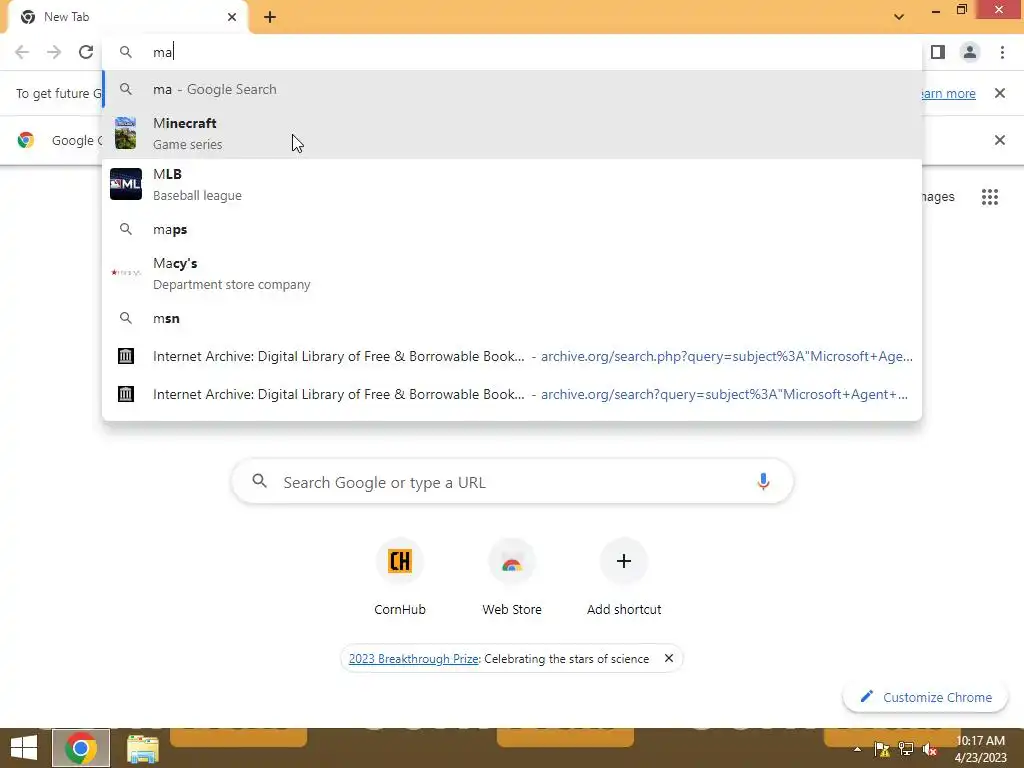Open the tab search chevron dropdown
The width and height of the screenshot is (1024, 768).
point(899,17)
